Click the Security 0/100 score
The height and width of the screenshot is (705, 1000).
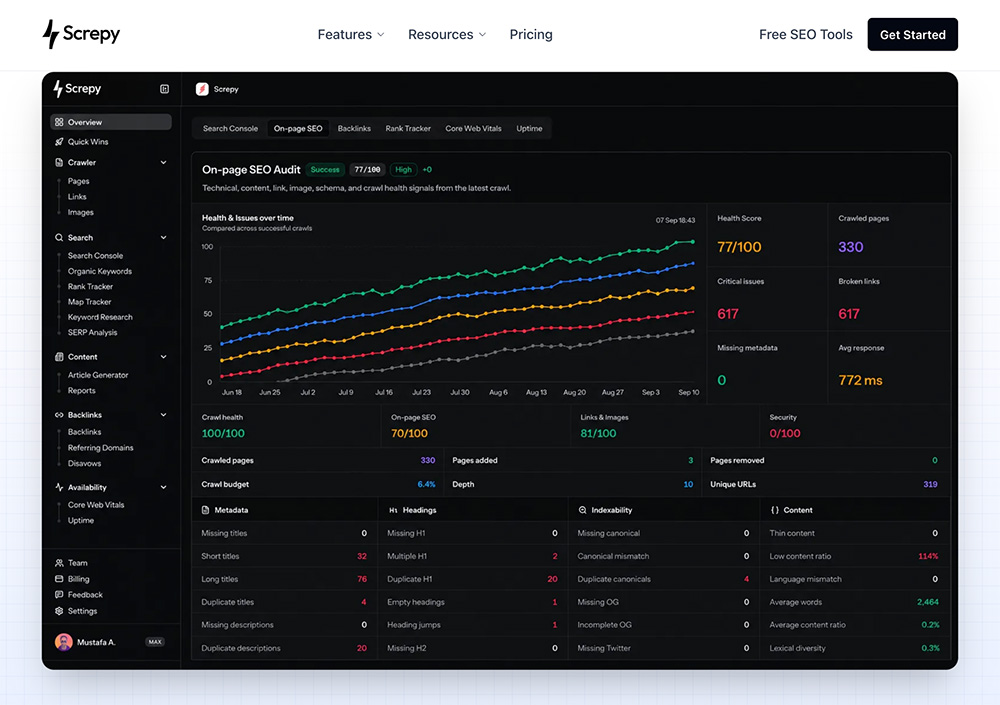click(x=784, y=433)
